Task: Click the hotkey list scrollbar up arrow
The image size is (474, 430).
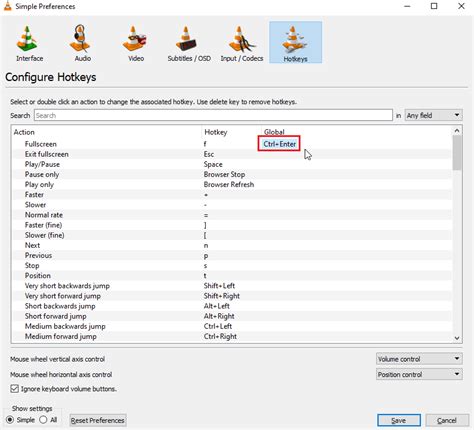Action: pos(457,131)
